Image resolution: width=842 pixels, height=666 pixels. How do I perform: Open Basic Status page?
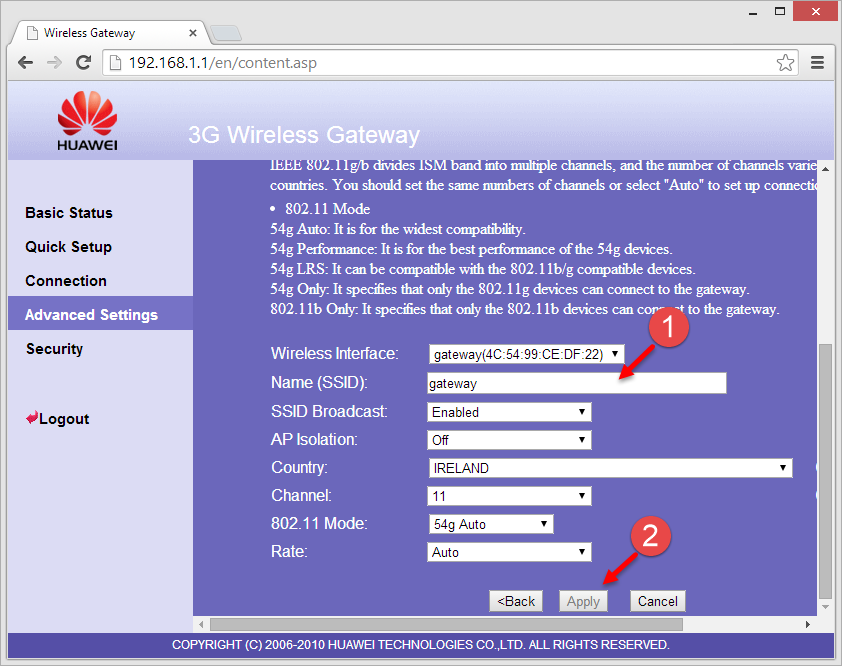click(69, 213)
